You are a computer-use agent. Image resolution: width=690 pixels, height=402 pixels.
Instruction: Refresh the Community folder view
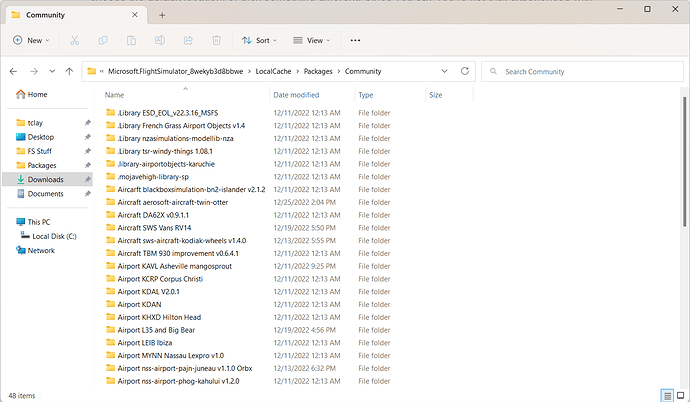[465, 71]
